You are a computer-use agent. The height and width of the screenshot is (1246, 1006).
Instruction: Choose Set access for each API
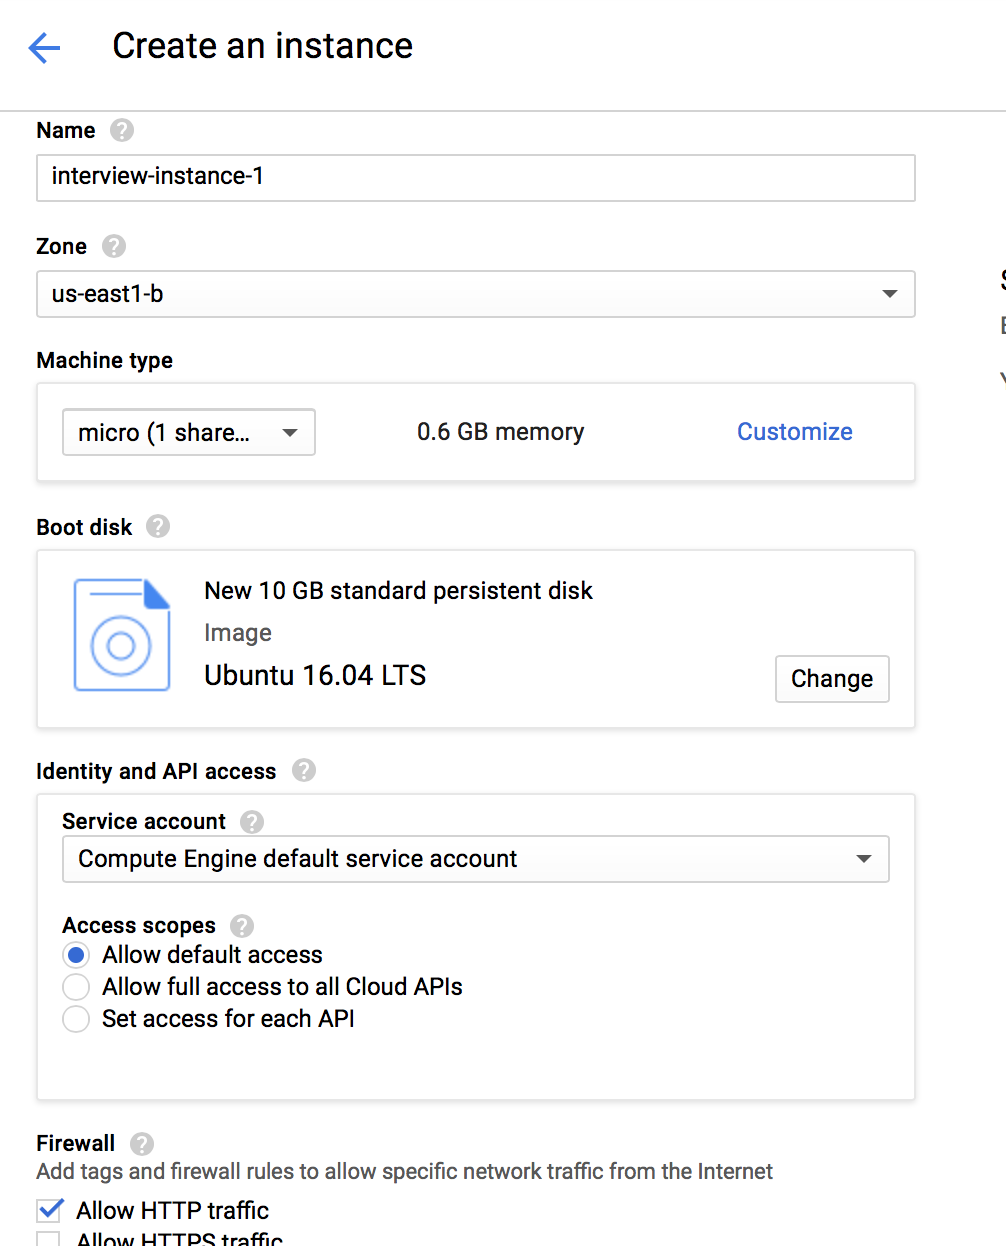(x=76, y=1019)
